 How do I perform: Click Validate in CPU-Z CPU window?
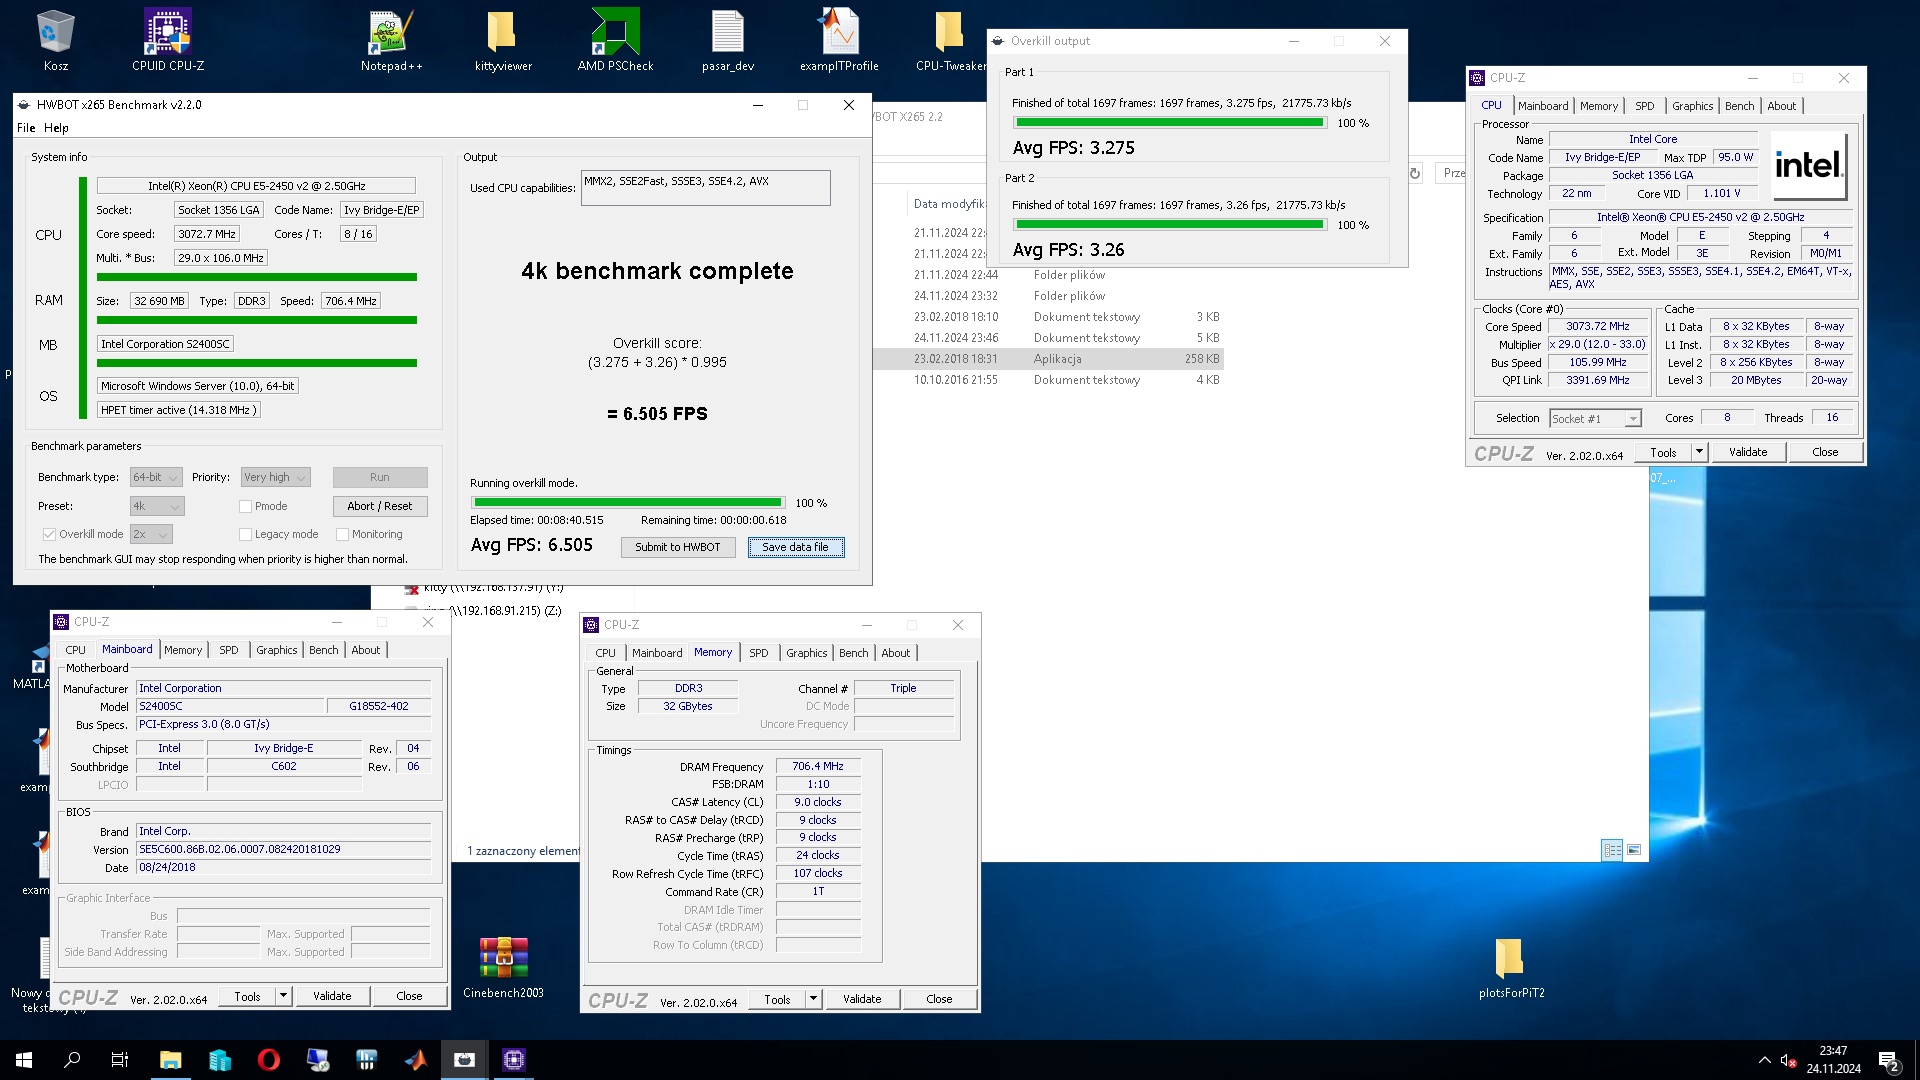pos(1748,452)
